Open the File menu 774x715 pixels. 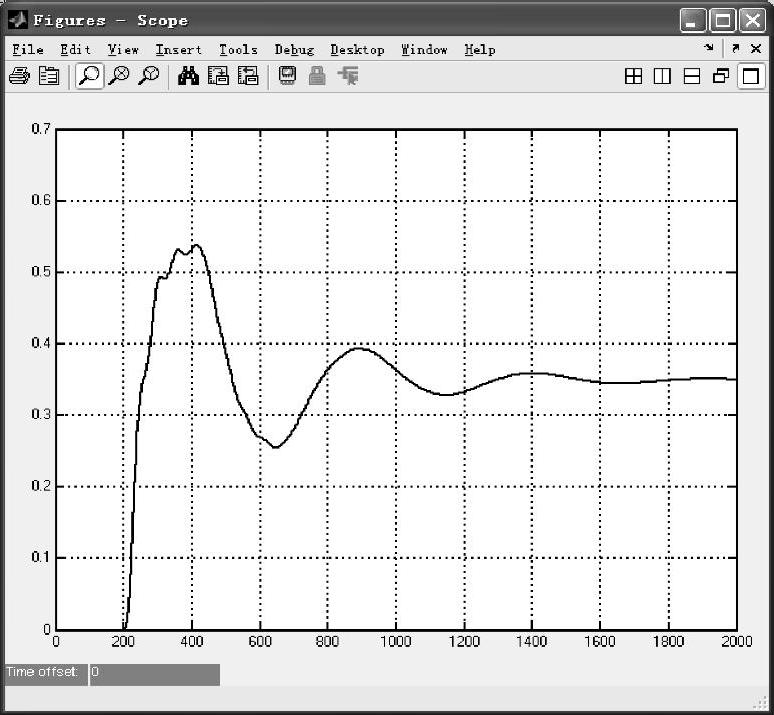28,49
